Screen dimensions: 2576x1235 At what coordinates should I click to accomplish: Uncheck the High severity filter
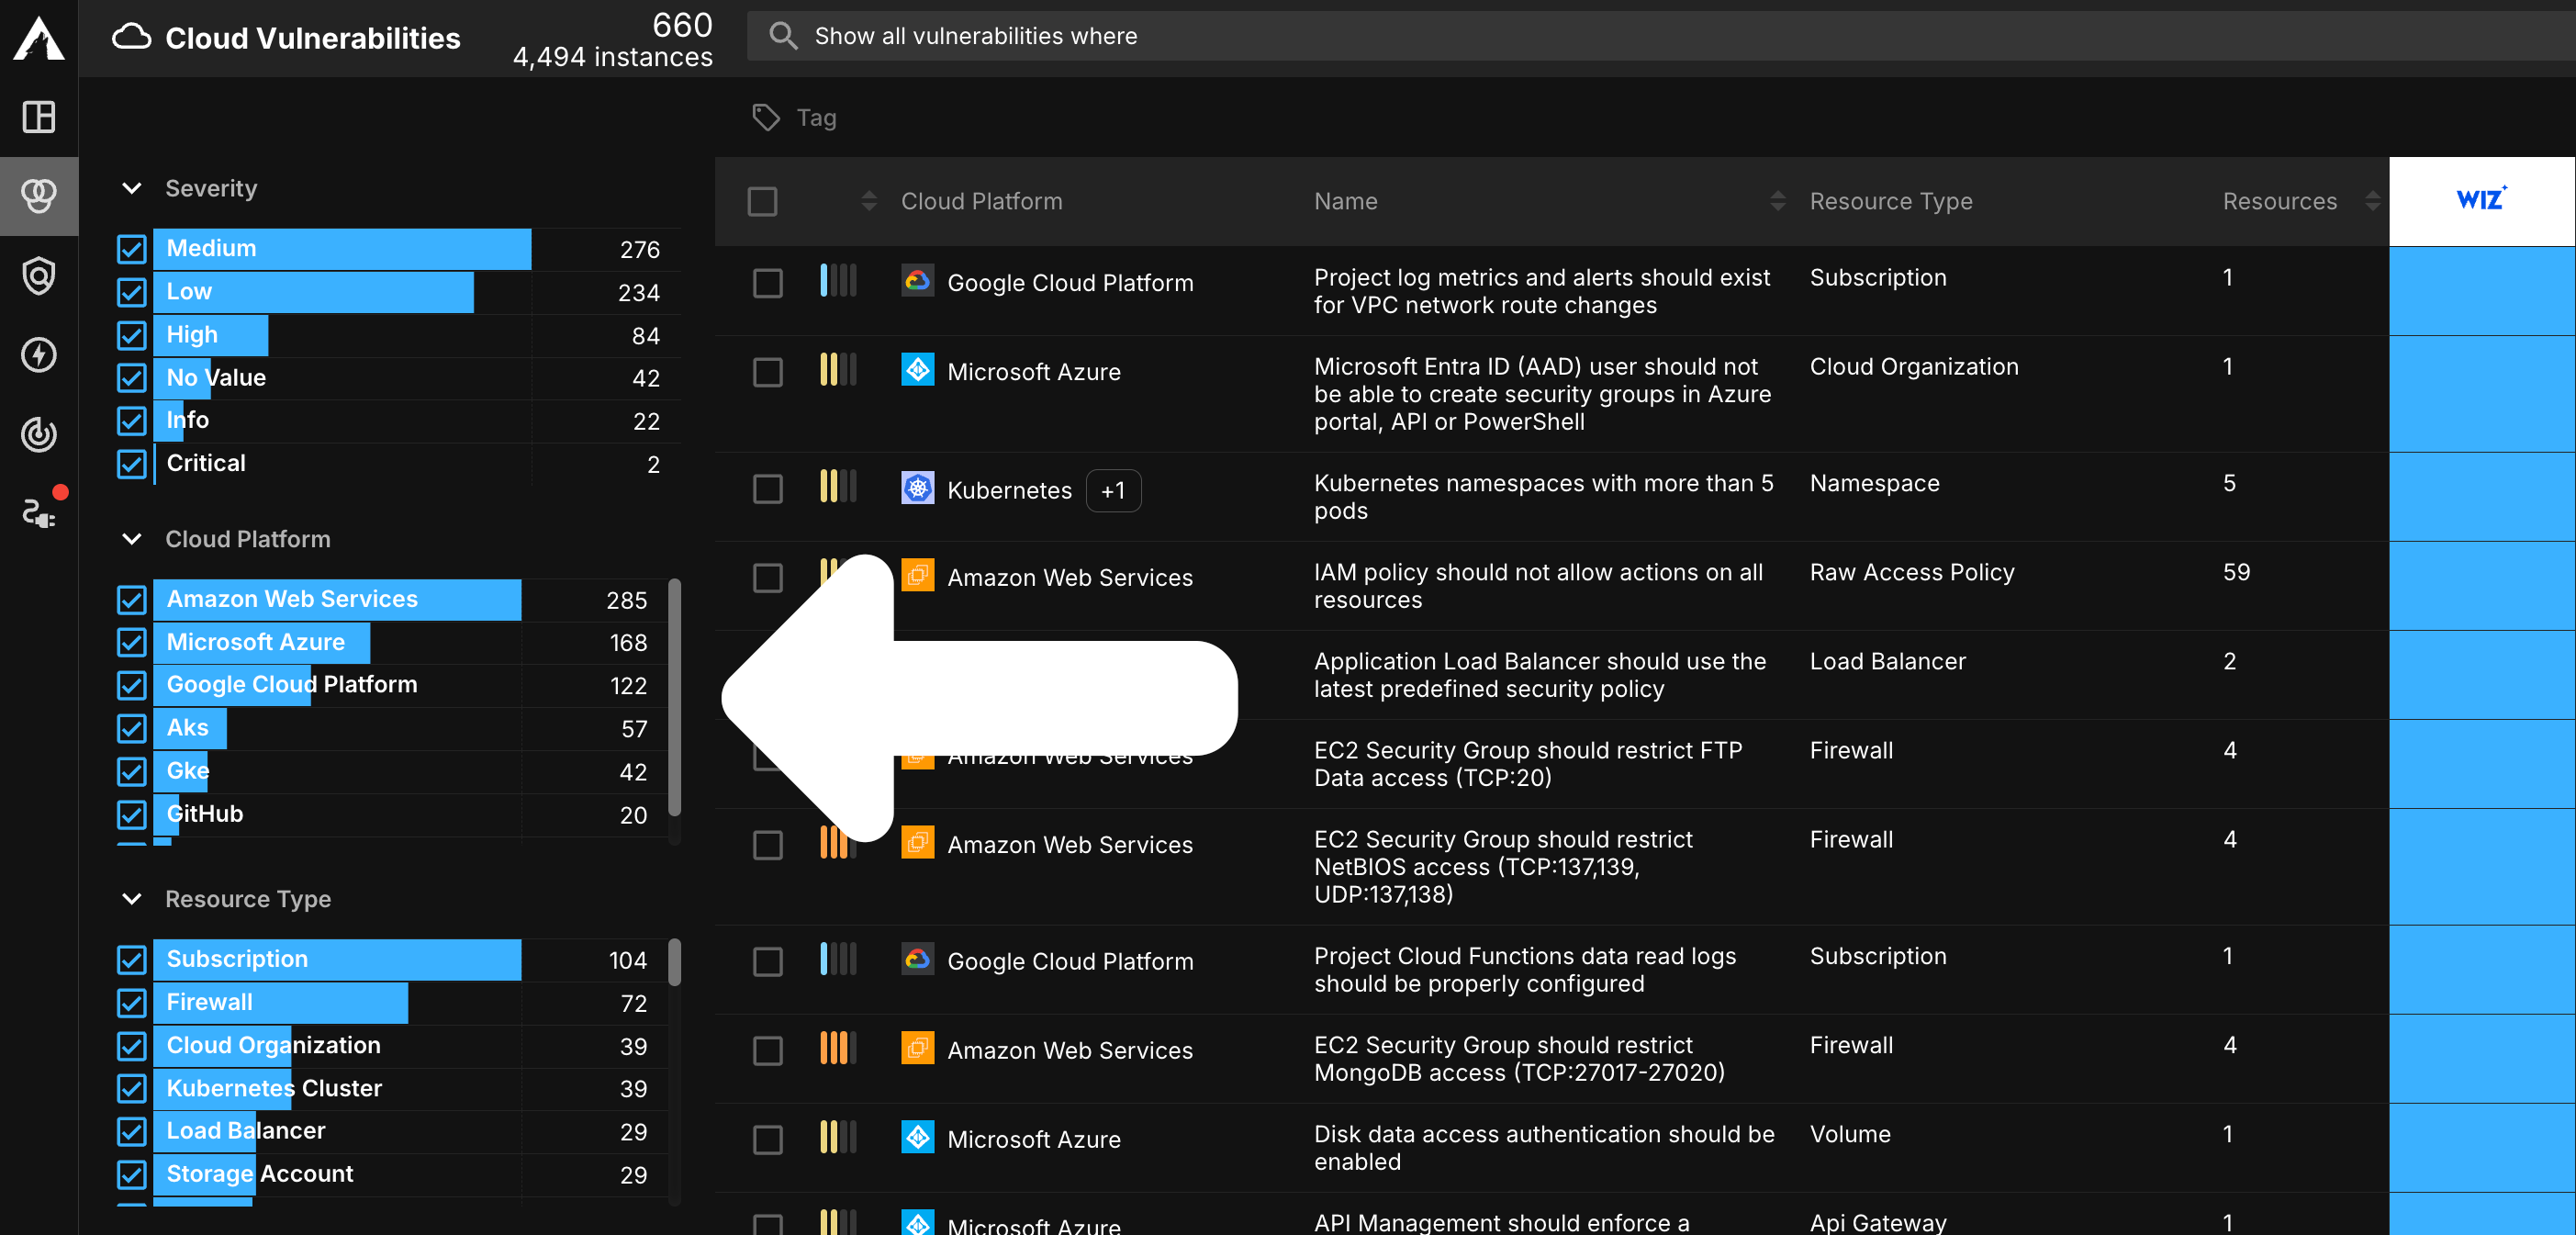pos(131,335)
